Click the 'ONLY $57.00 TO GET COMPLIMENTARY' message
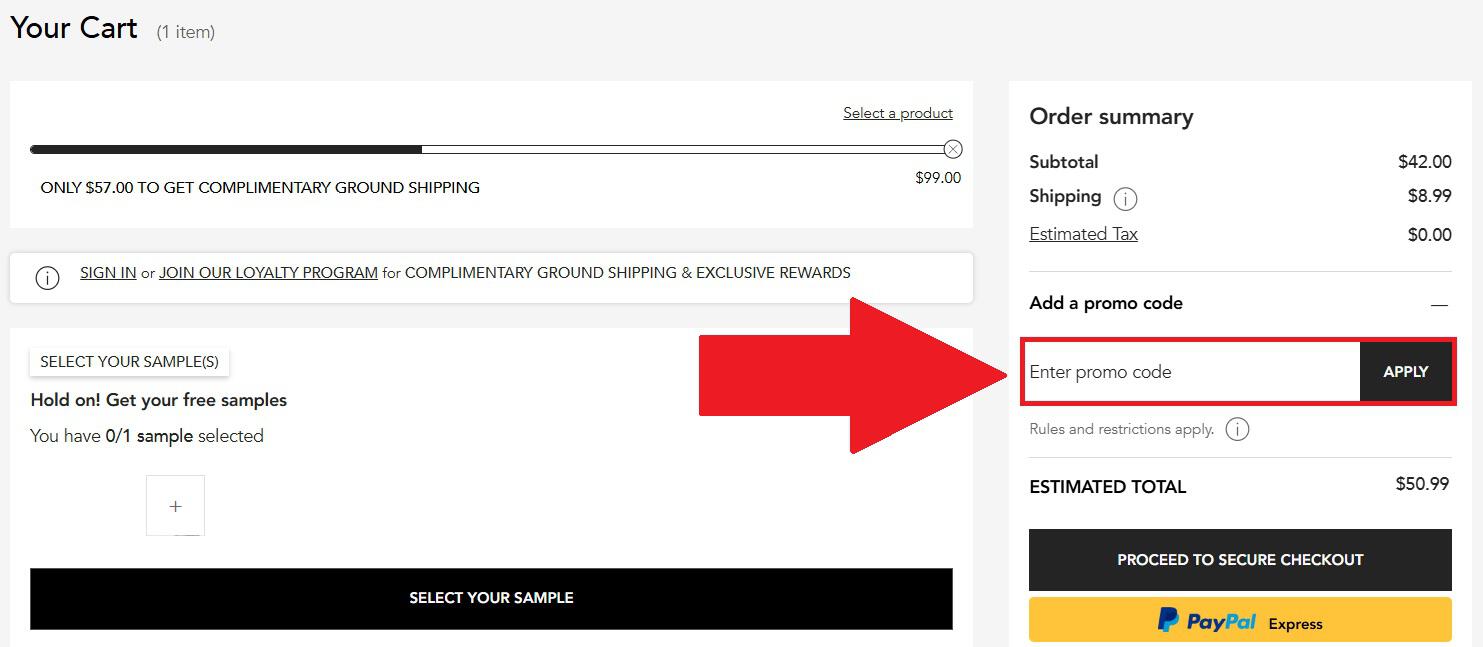Screen dimensions: 1483x647 pos(260,188)
